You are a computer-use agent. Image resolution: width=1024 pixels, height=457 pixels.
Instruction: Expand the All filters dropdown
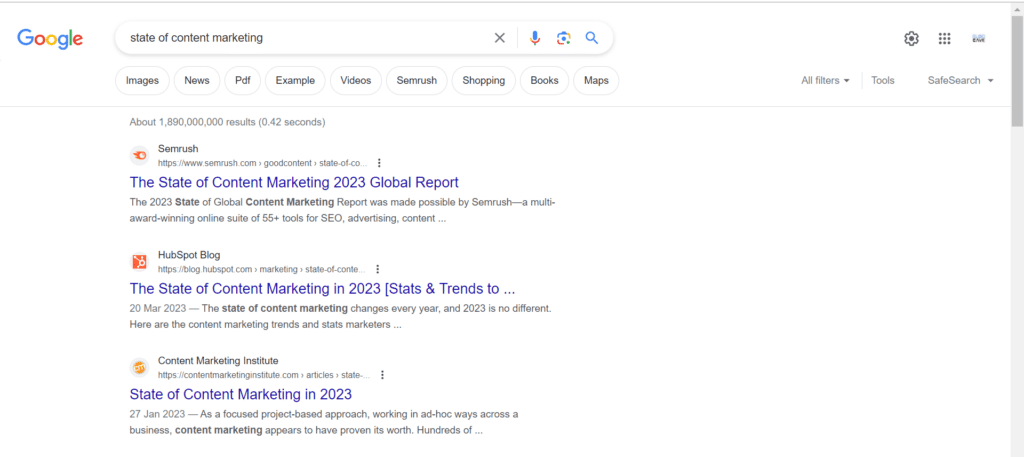click(x=825, y=80)
